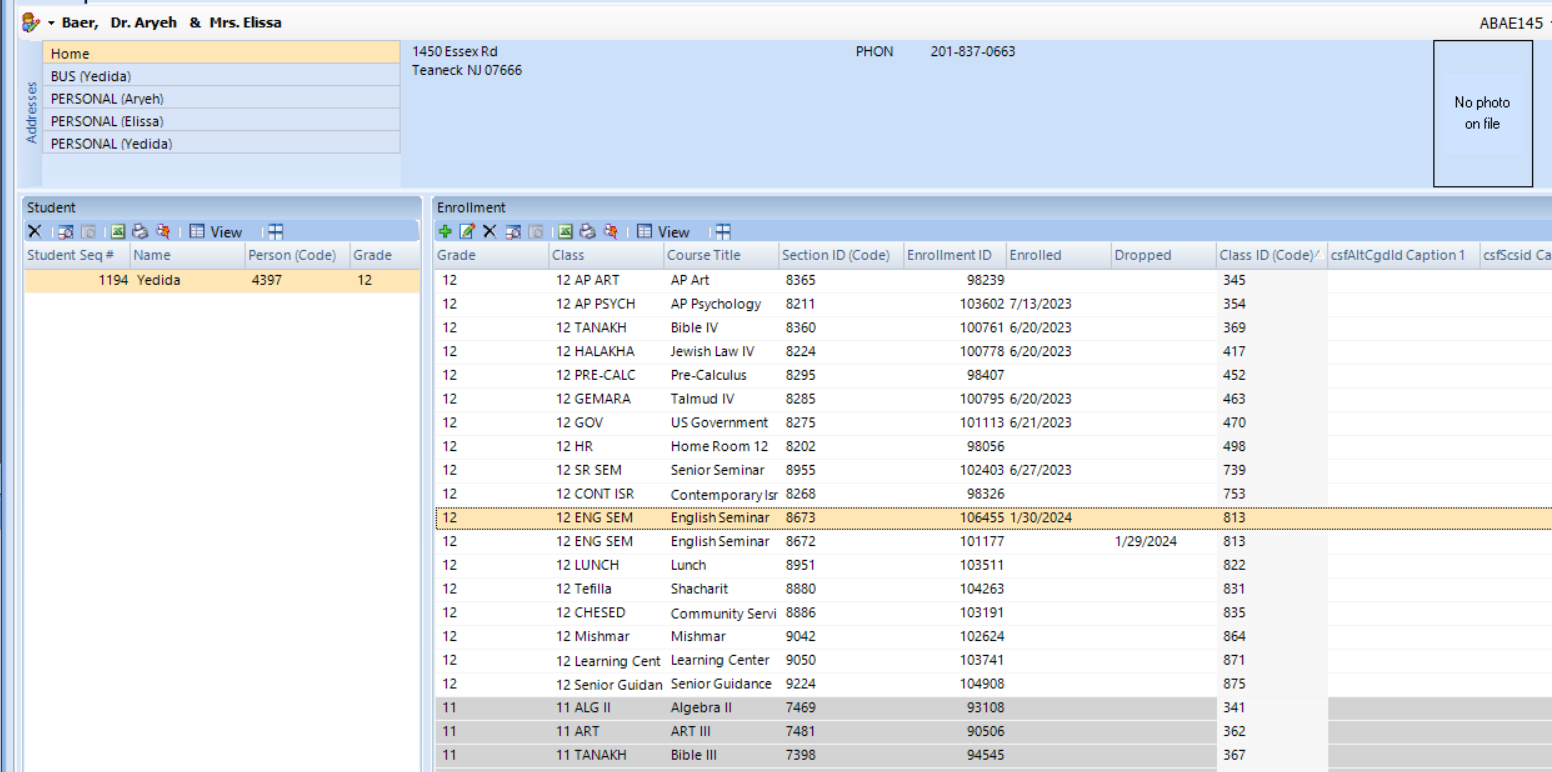The width and height of the screenshot is (1552, 772).
Task: Select student row Yedida
Action: pos(222,281)
